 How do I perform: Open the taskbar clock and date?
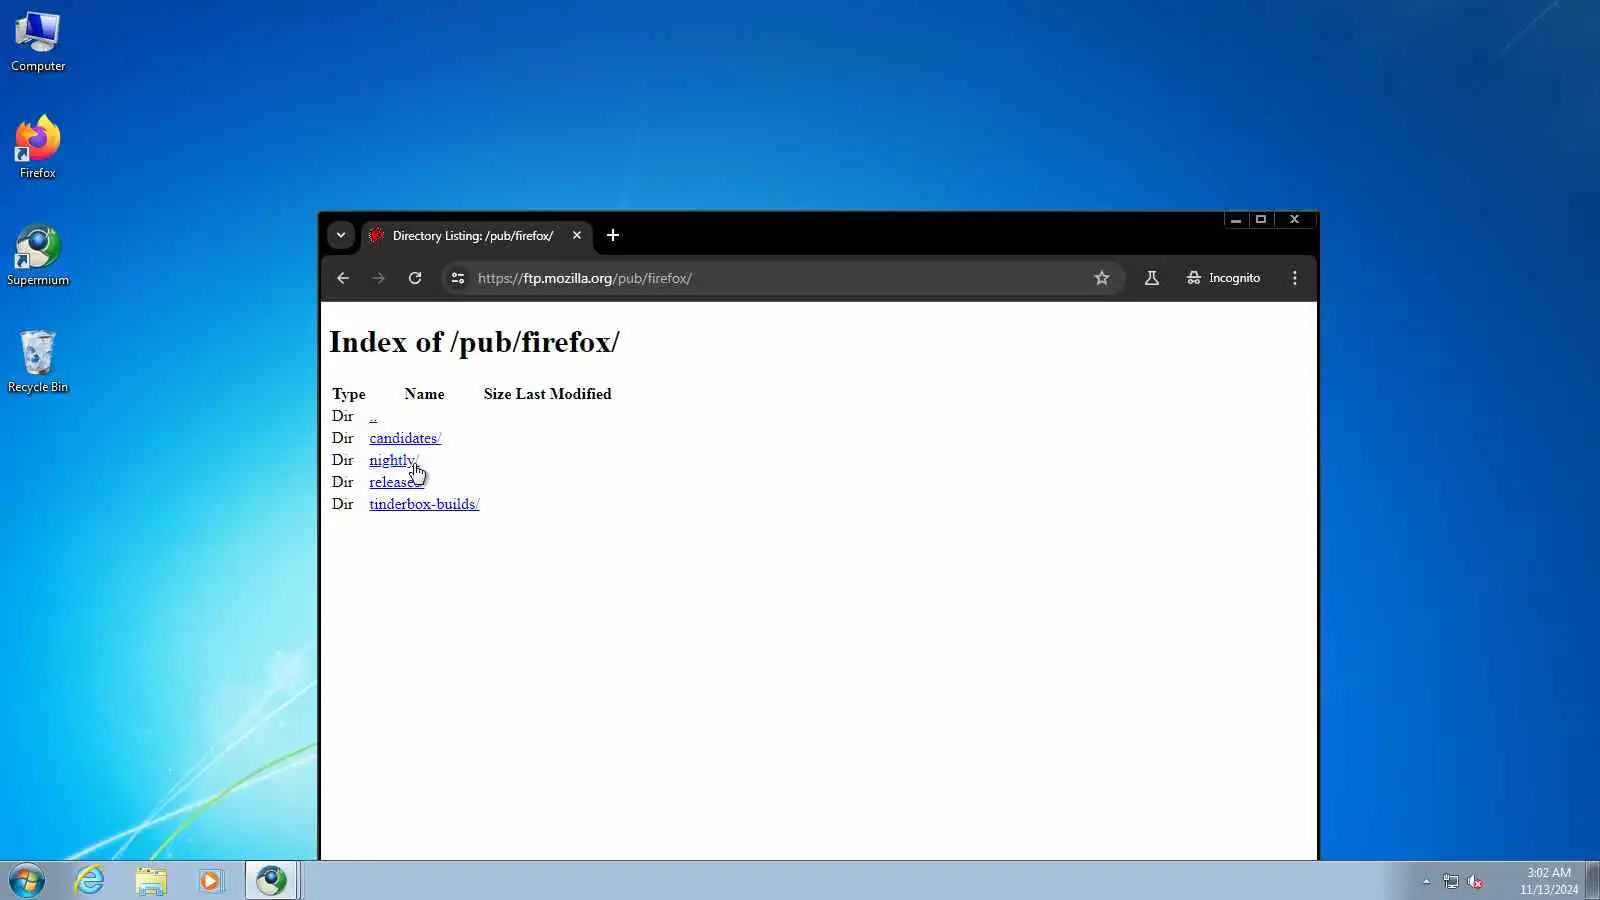click(x=1549, y=881)
